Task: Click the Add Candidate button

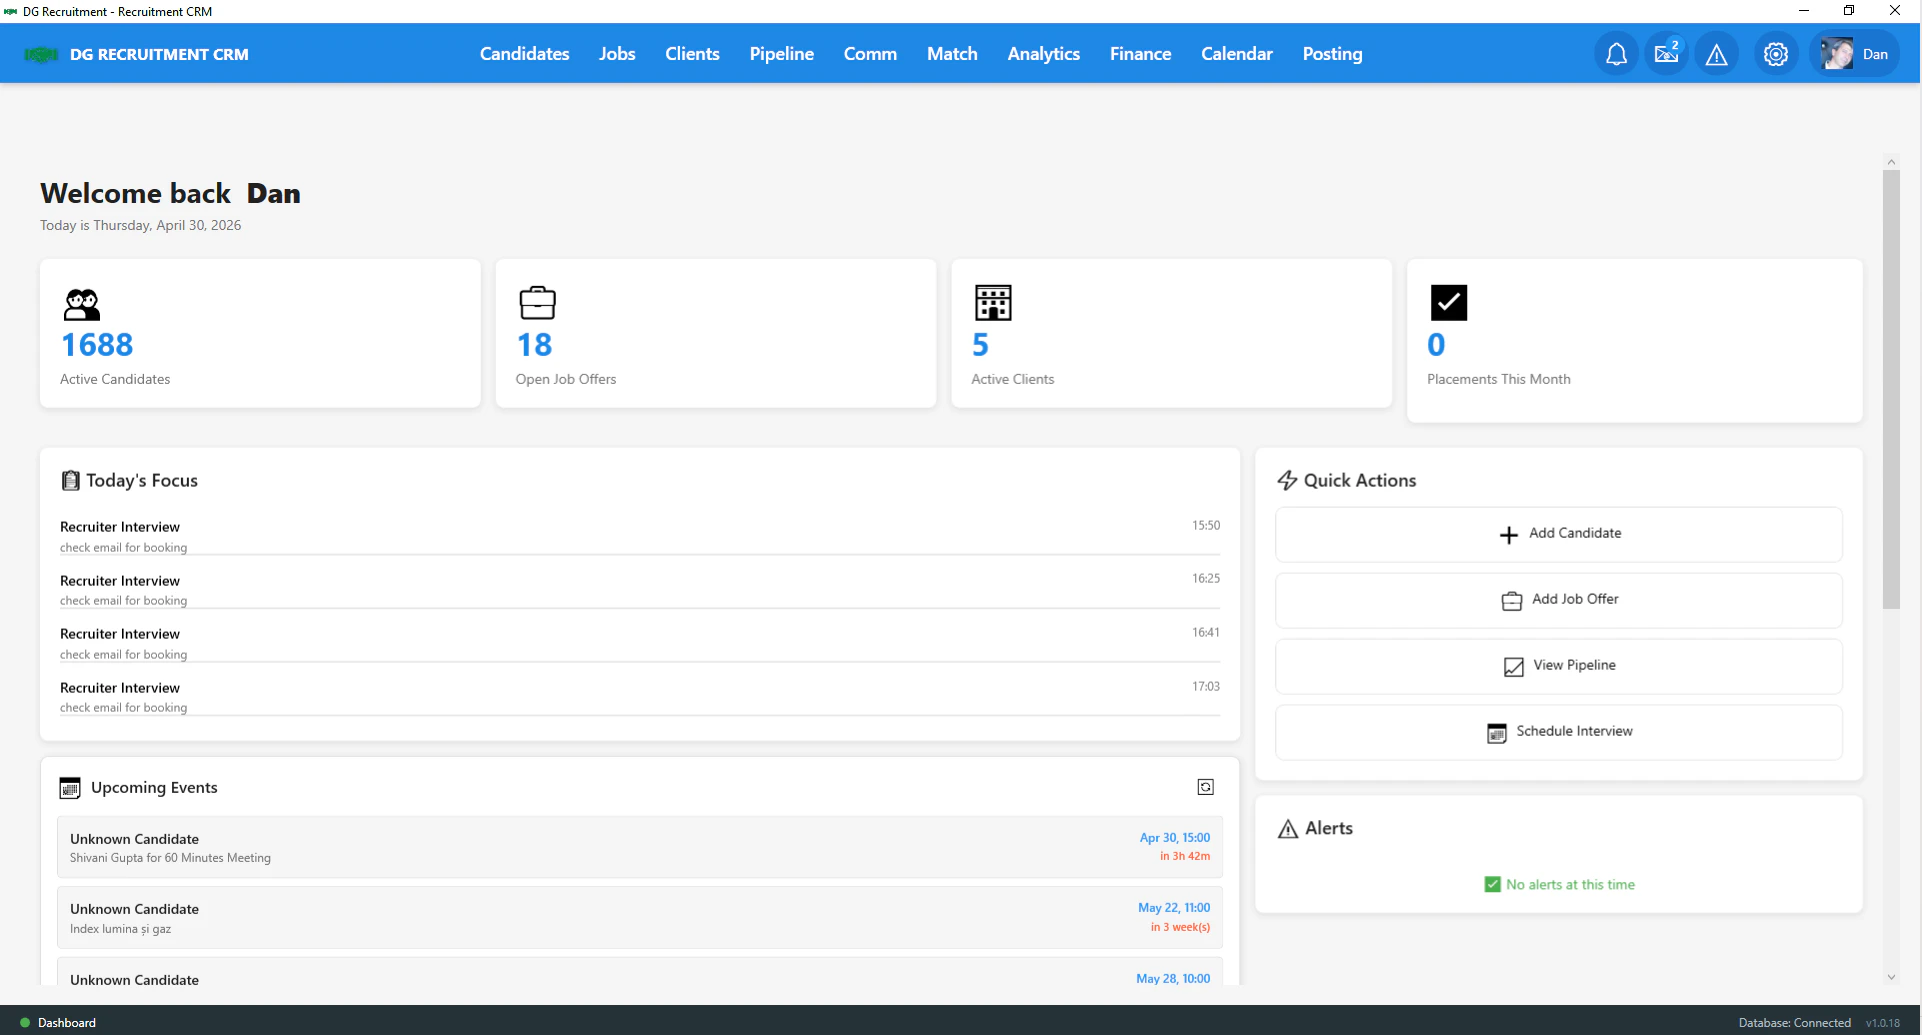Action: tap(1558, 535)
